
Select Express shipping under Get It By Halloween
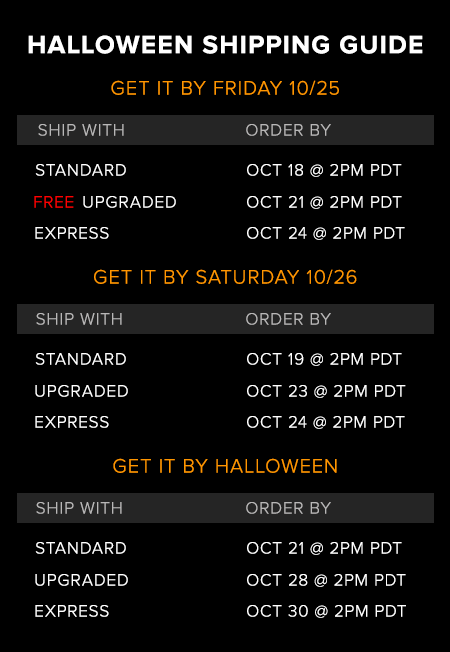[72, 611]
